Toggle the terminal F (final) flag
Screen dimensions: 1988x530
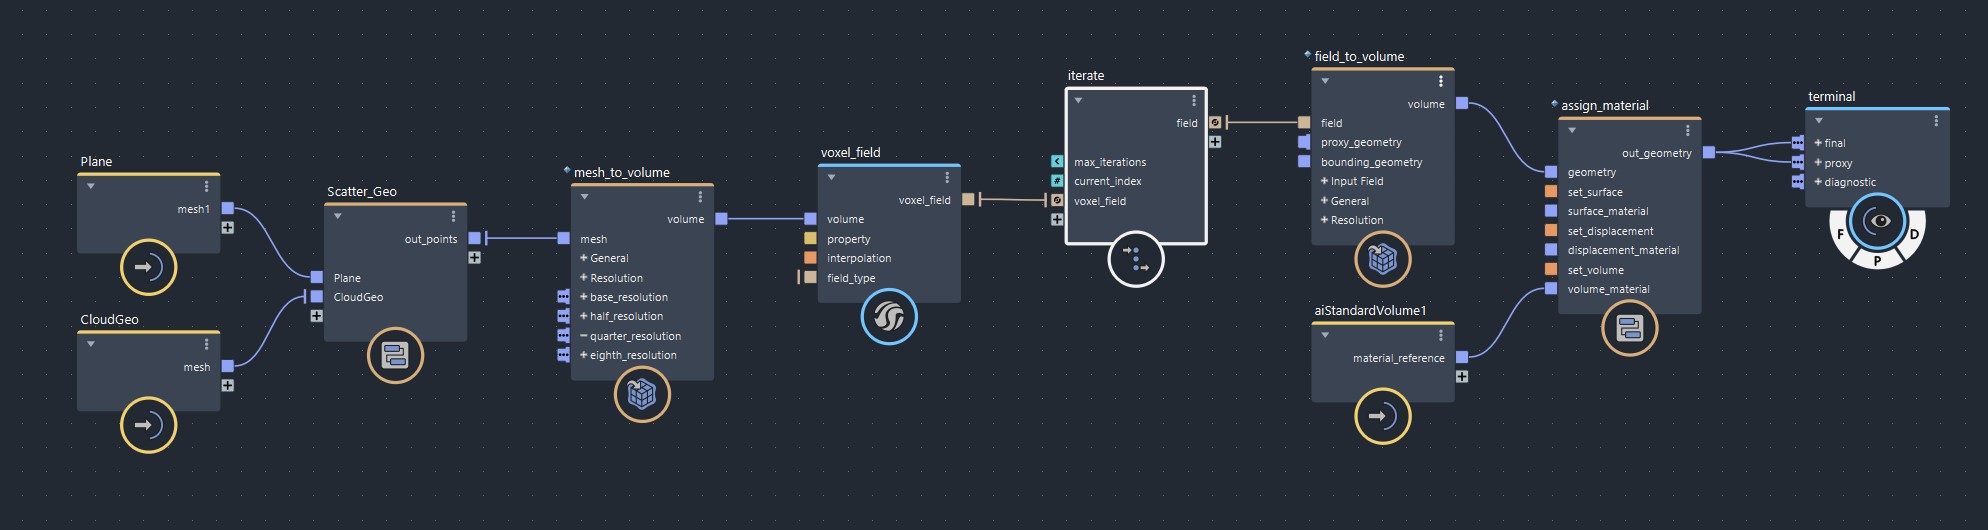pyautogui.click(x=1841, y=234)
